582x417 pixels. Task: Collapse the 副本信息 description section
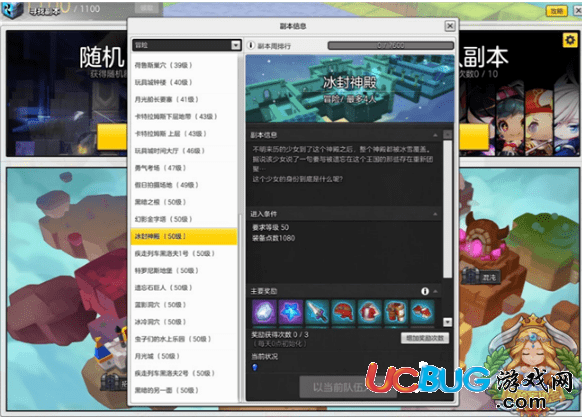point(435,135)
